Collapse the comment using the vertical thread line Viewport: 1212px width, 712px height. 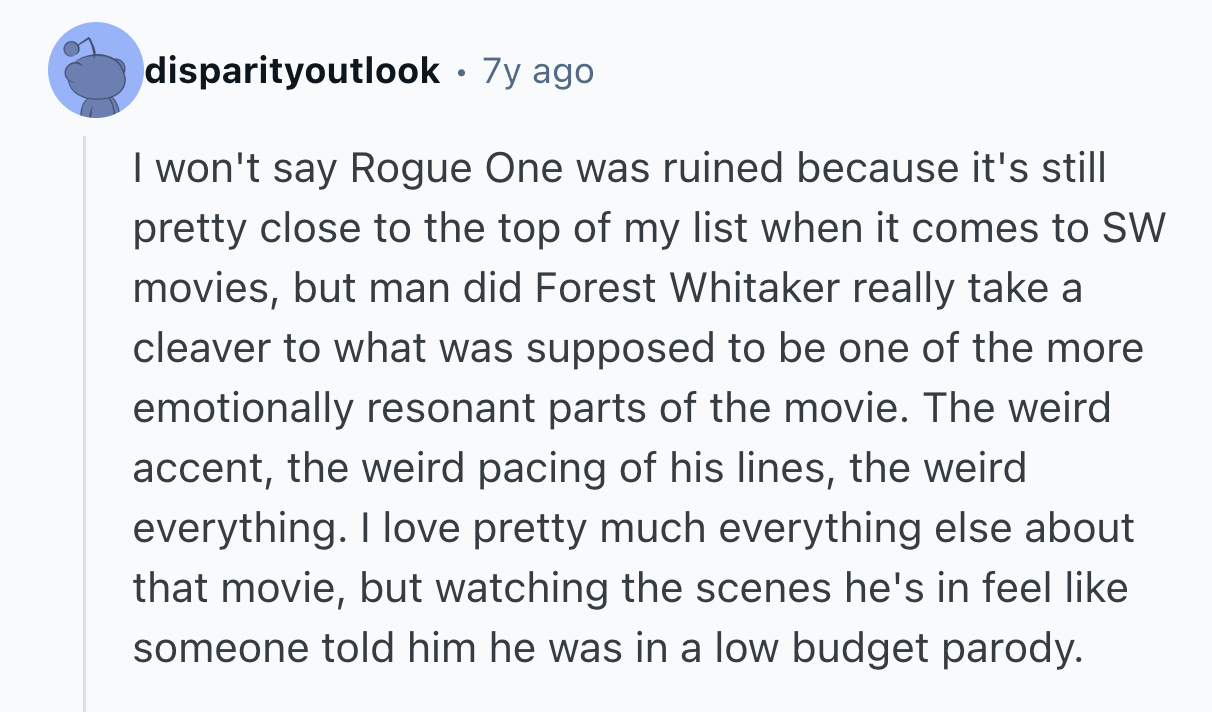[85, 420]
